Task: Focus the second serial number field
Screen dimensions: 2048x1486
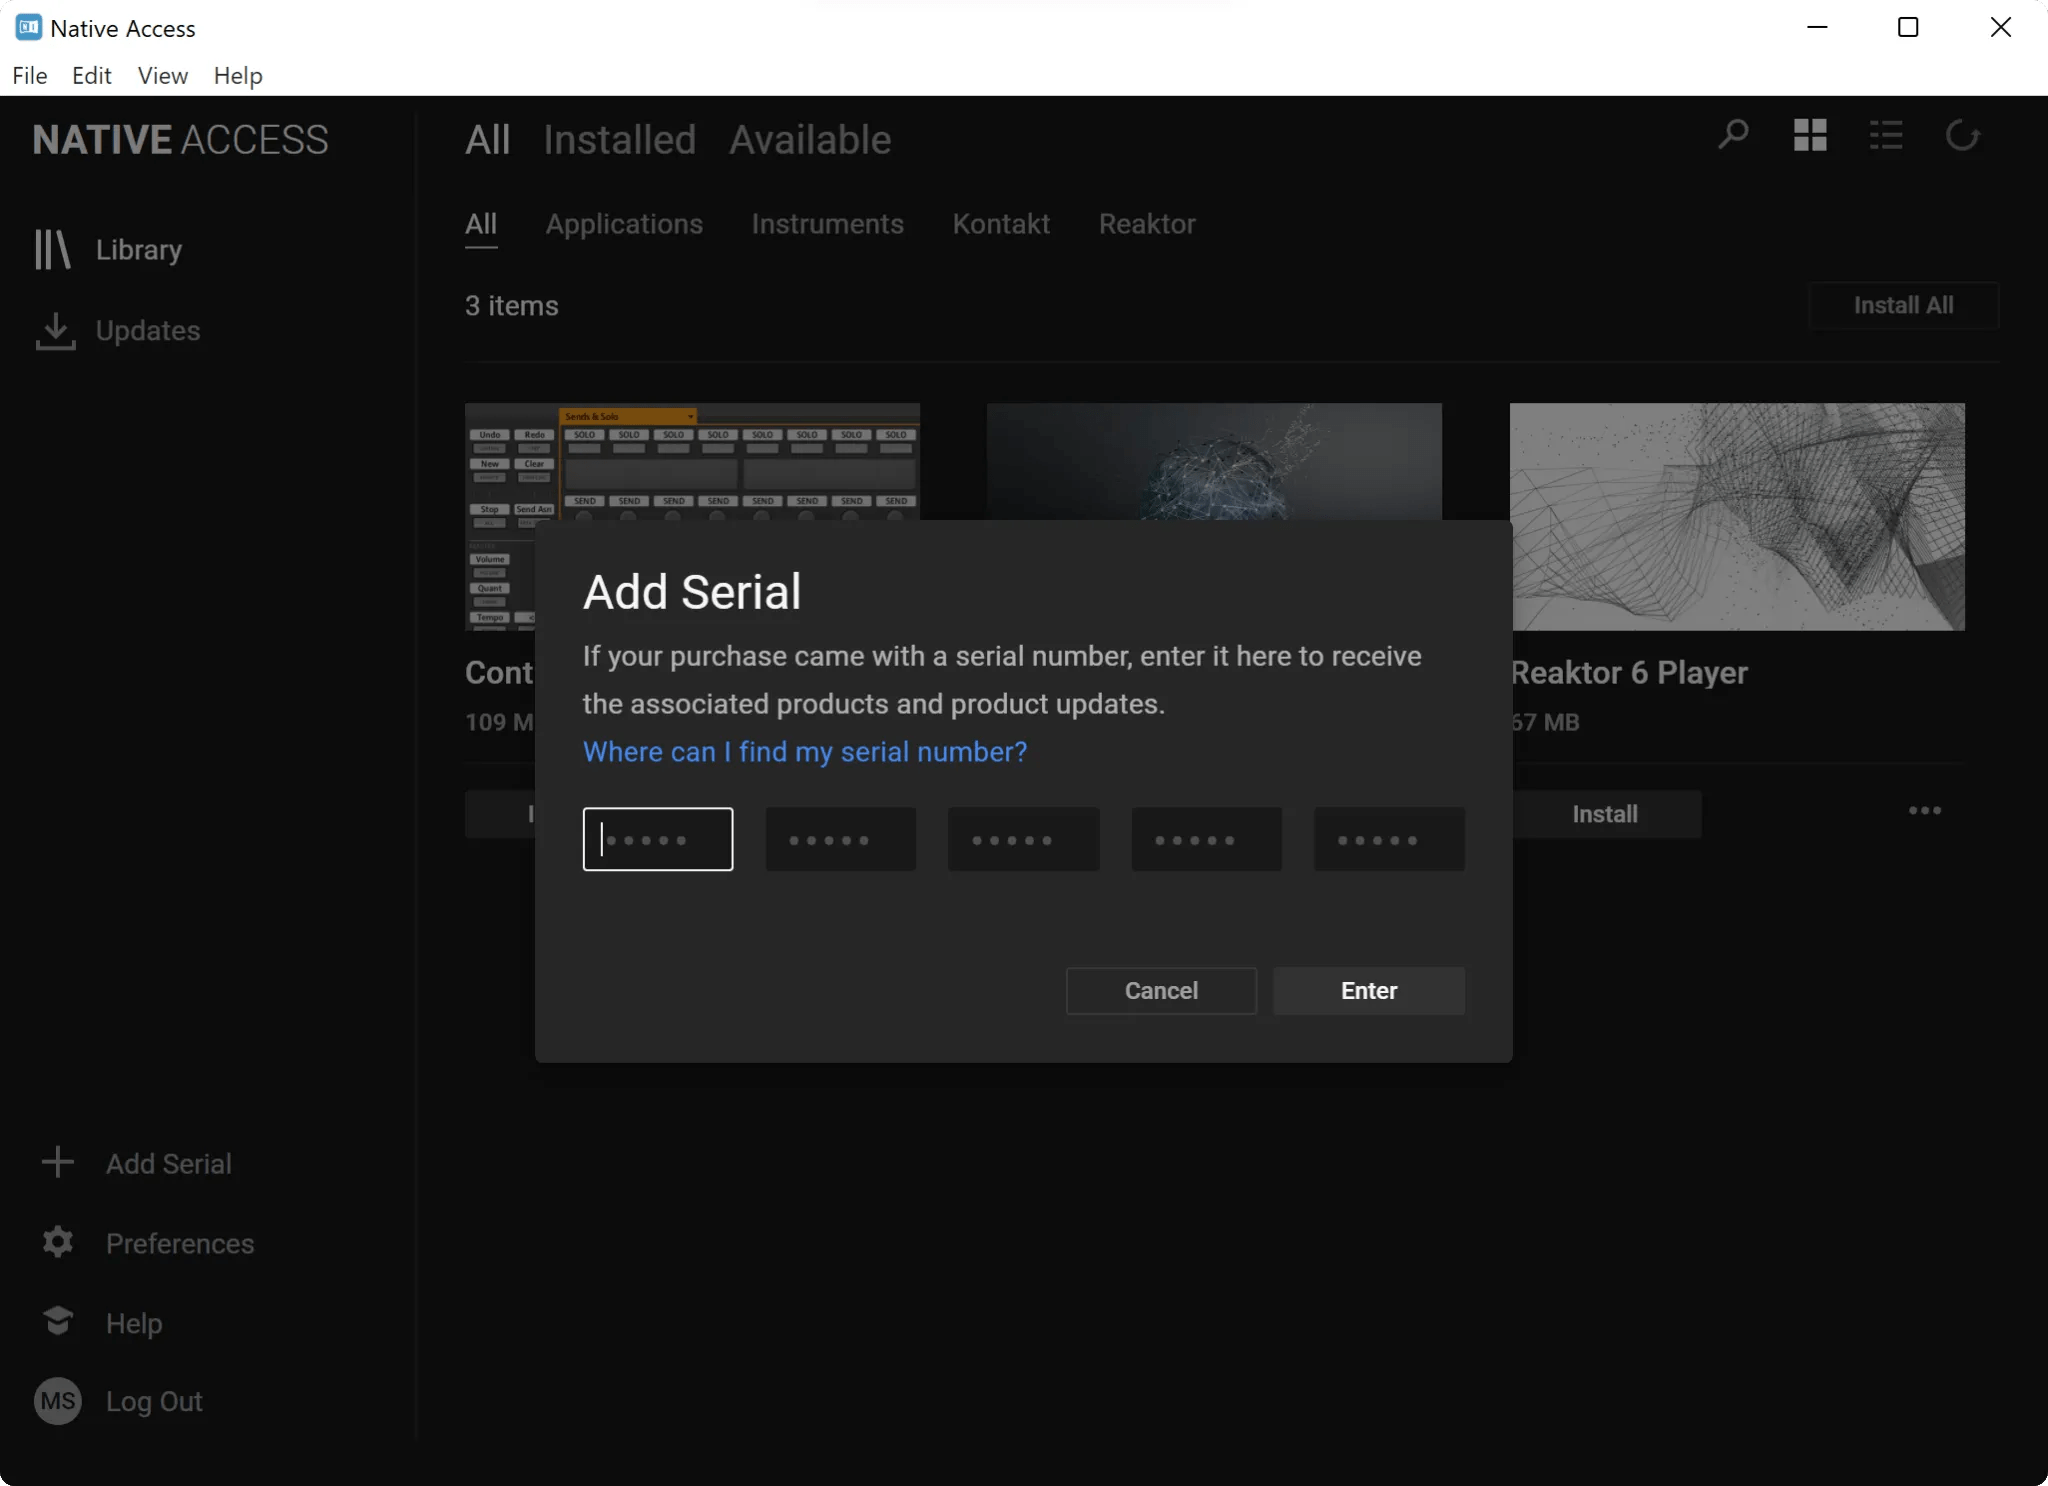Action: tap(840, 839)
